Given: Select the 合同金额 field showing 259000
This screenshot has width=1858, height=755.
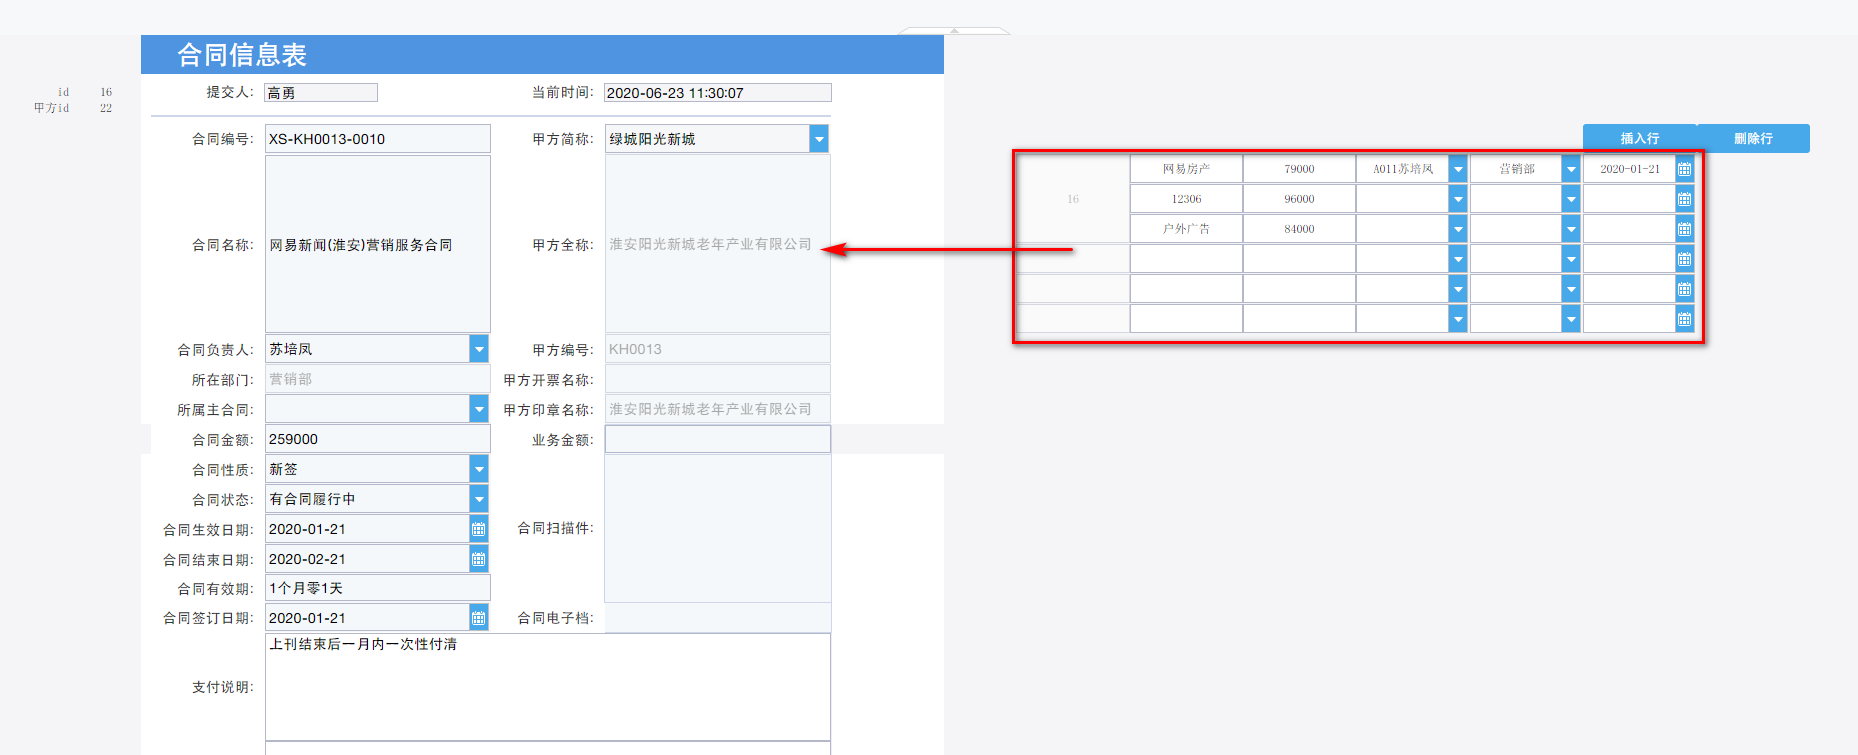Looking at the screenshot, I should 378,439.
